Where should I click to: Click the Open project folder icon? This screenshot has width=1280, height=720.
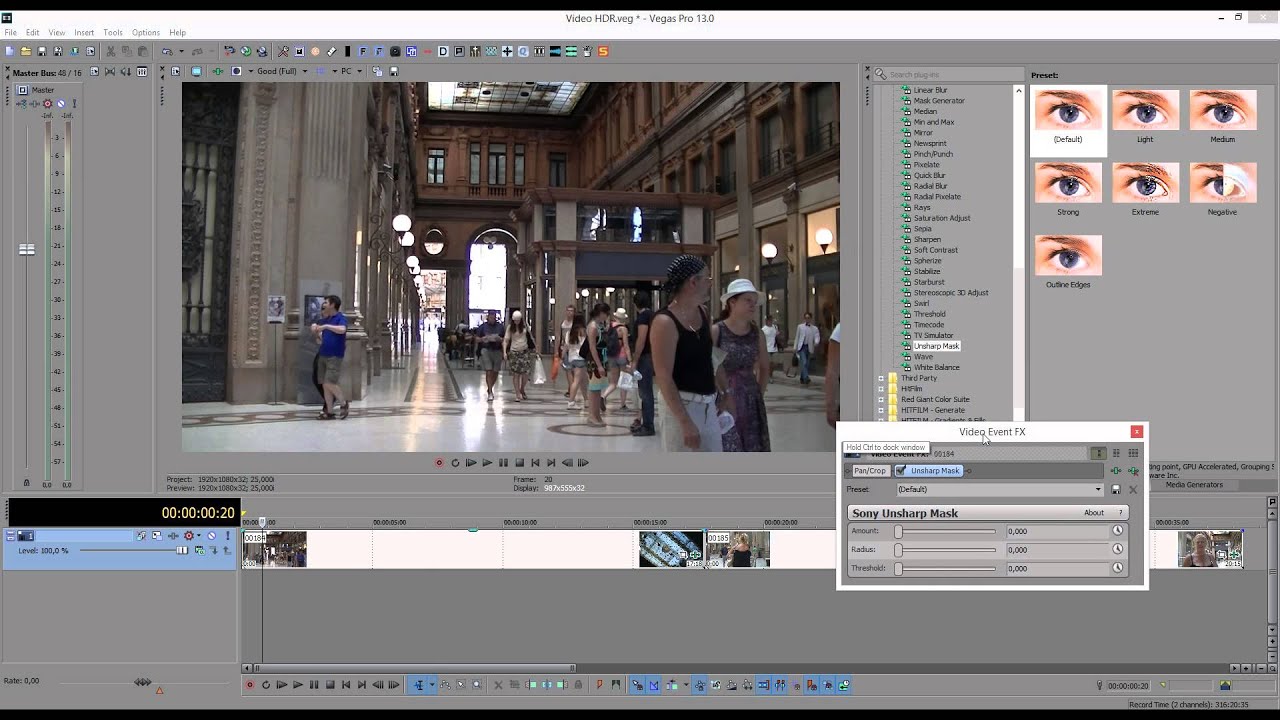click(x=26, y=51)
